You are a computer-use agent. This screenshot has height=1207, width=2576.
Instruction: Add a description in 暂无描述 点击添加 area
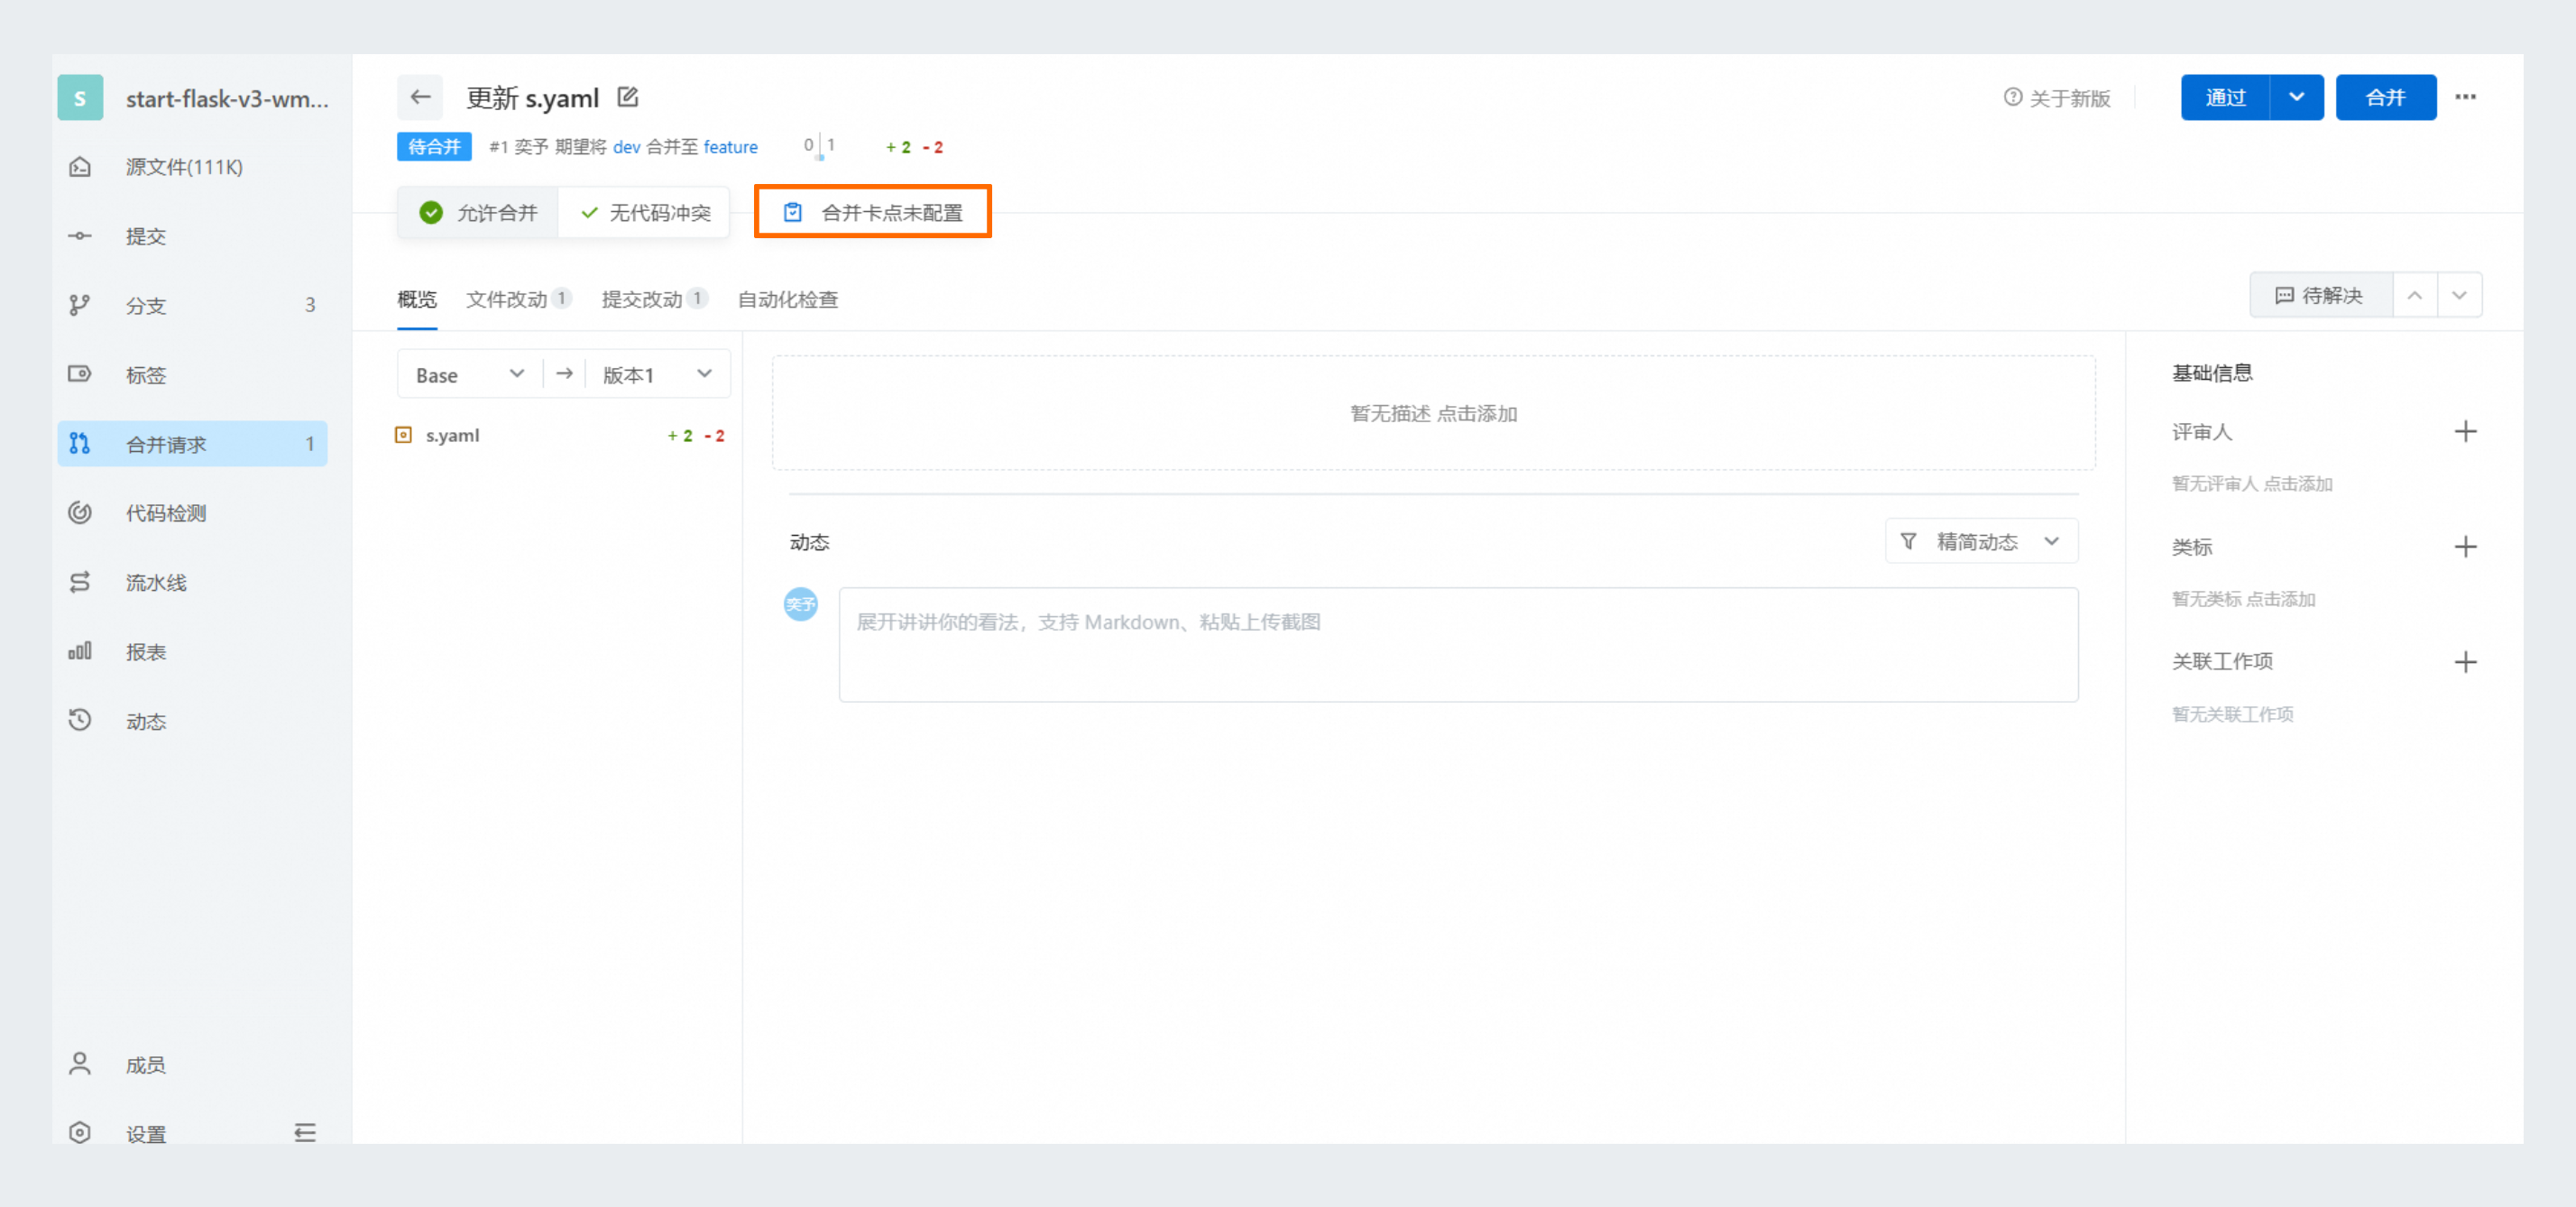1433,413
